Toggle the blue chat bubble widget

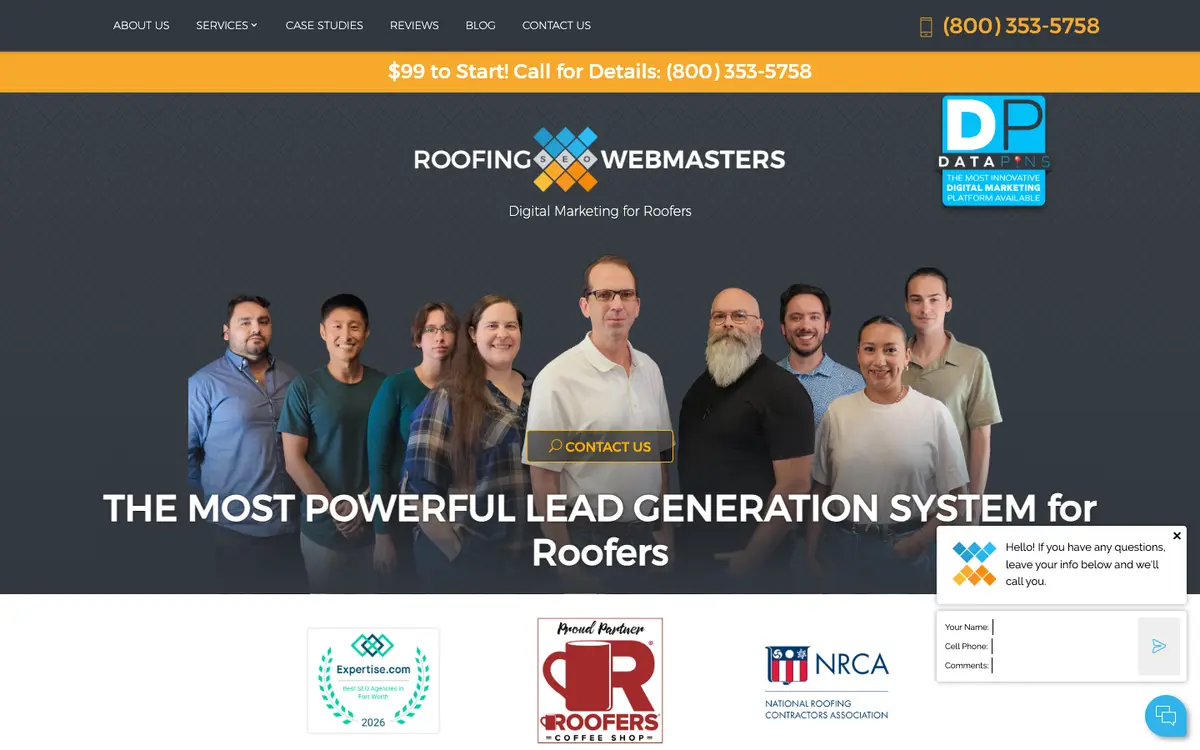[1166, 716]
